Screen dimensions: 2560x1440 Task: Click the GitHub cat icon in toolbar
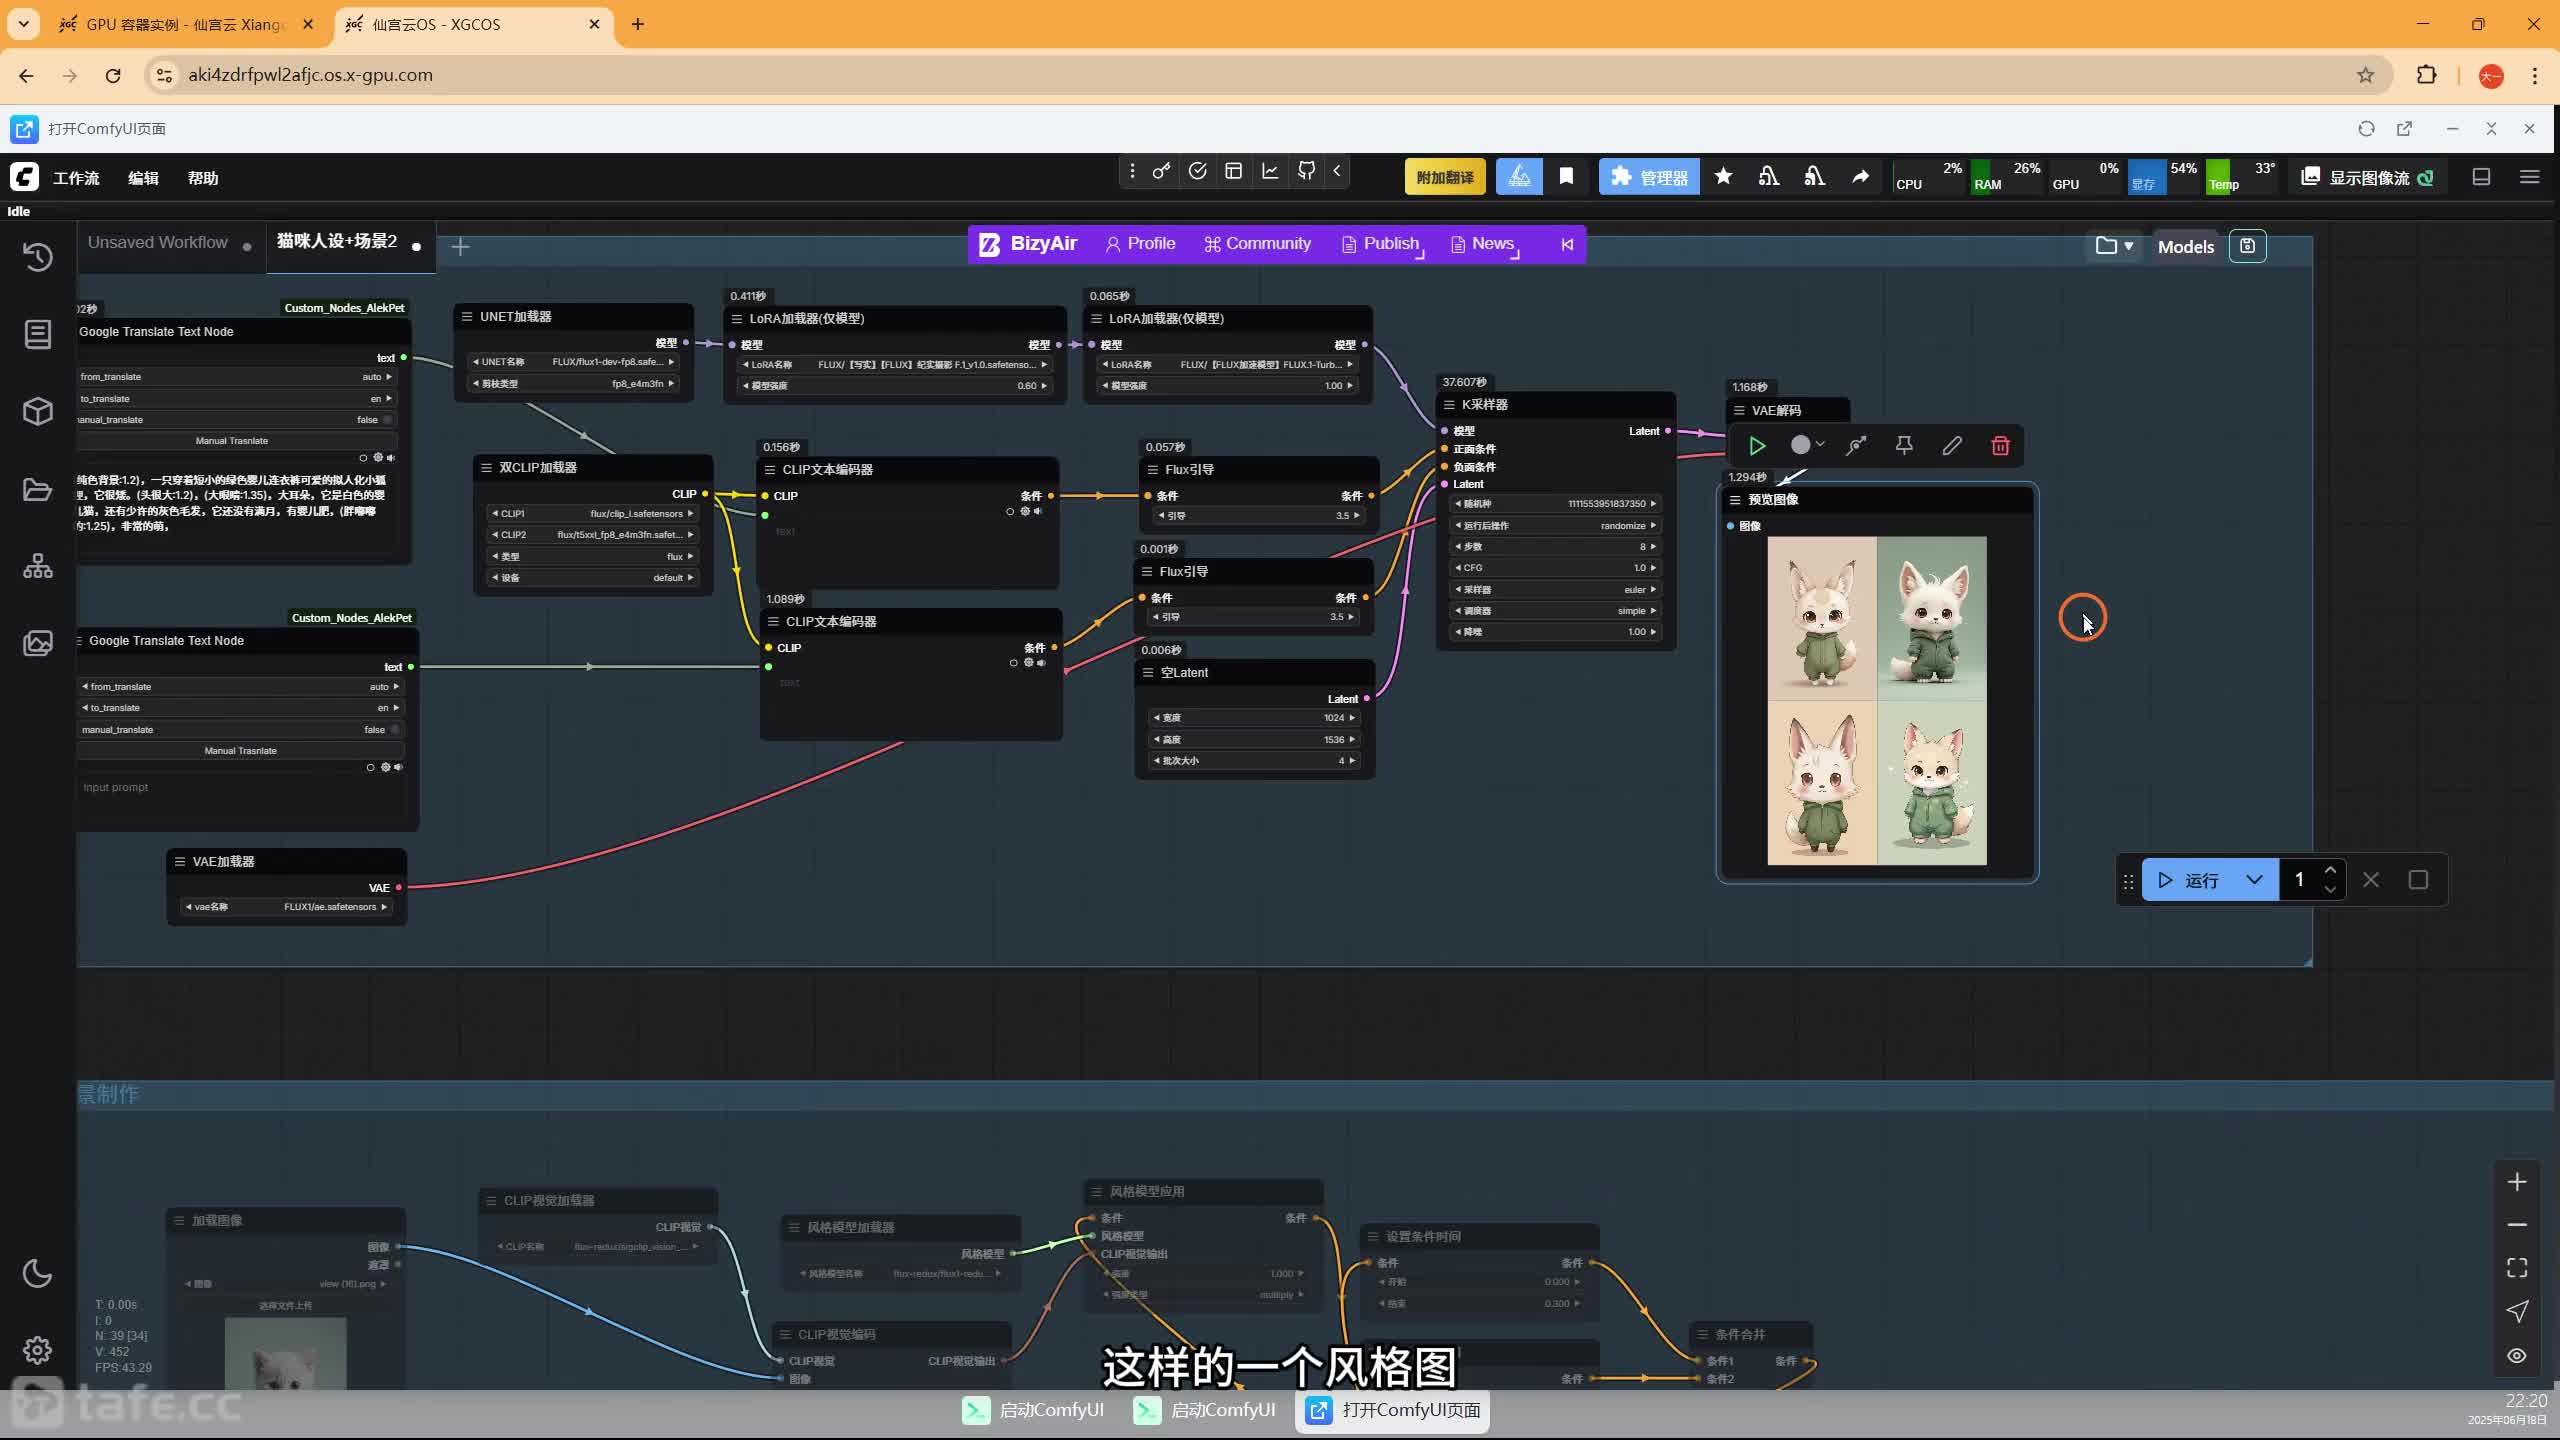(1306, 171)
